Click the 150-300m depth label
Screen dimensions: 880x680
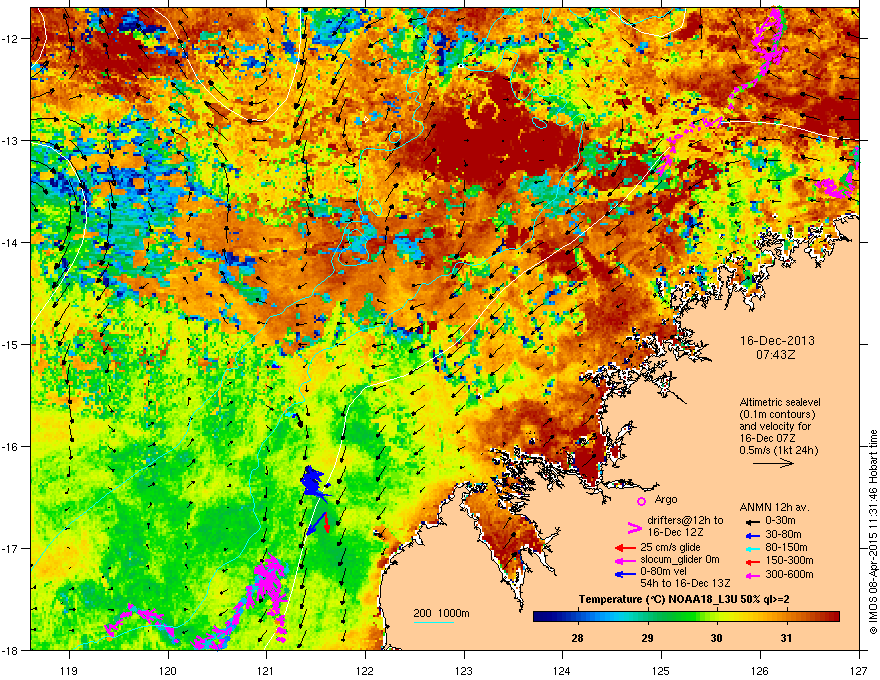[789, 560]
